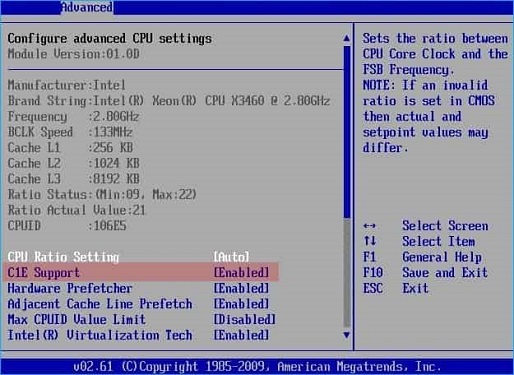Click Frequency 2.80GHz line

73,117
